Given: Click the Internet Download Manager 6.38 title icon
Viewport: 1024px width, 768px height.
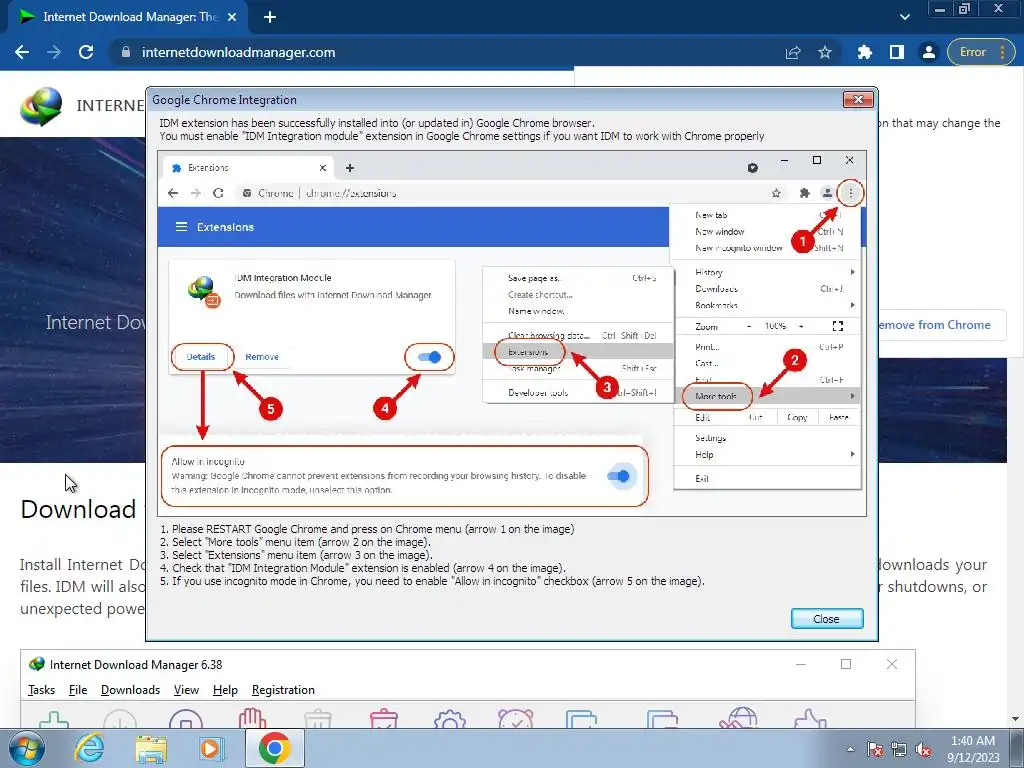Looking at the screenshot, I should [x=37, y=664].
